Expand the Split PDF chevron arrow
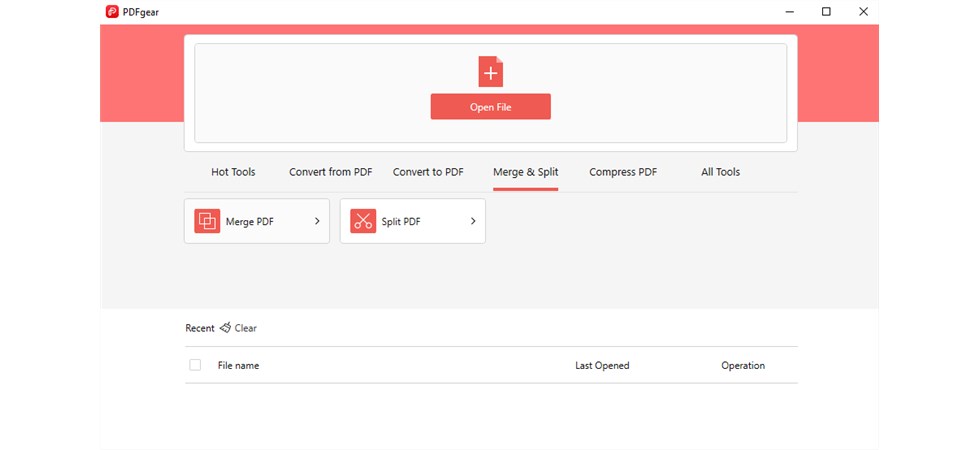Screen dimensions: 979x450 [x=473, y=221]
